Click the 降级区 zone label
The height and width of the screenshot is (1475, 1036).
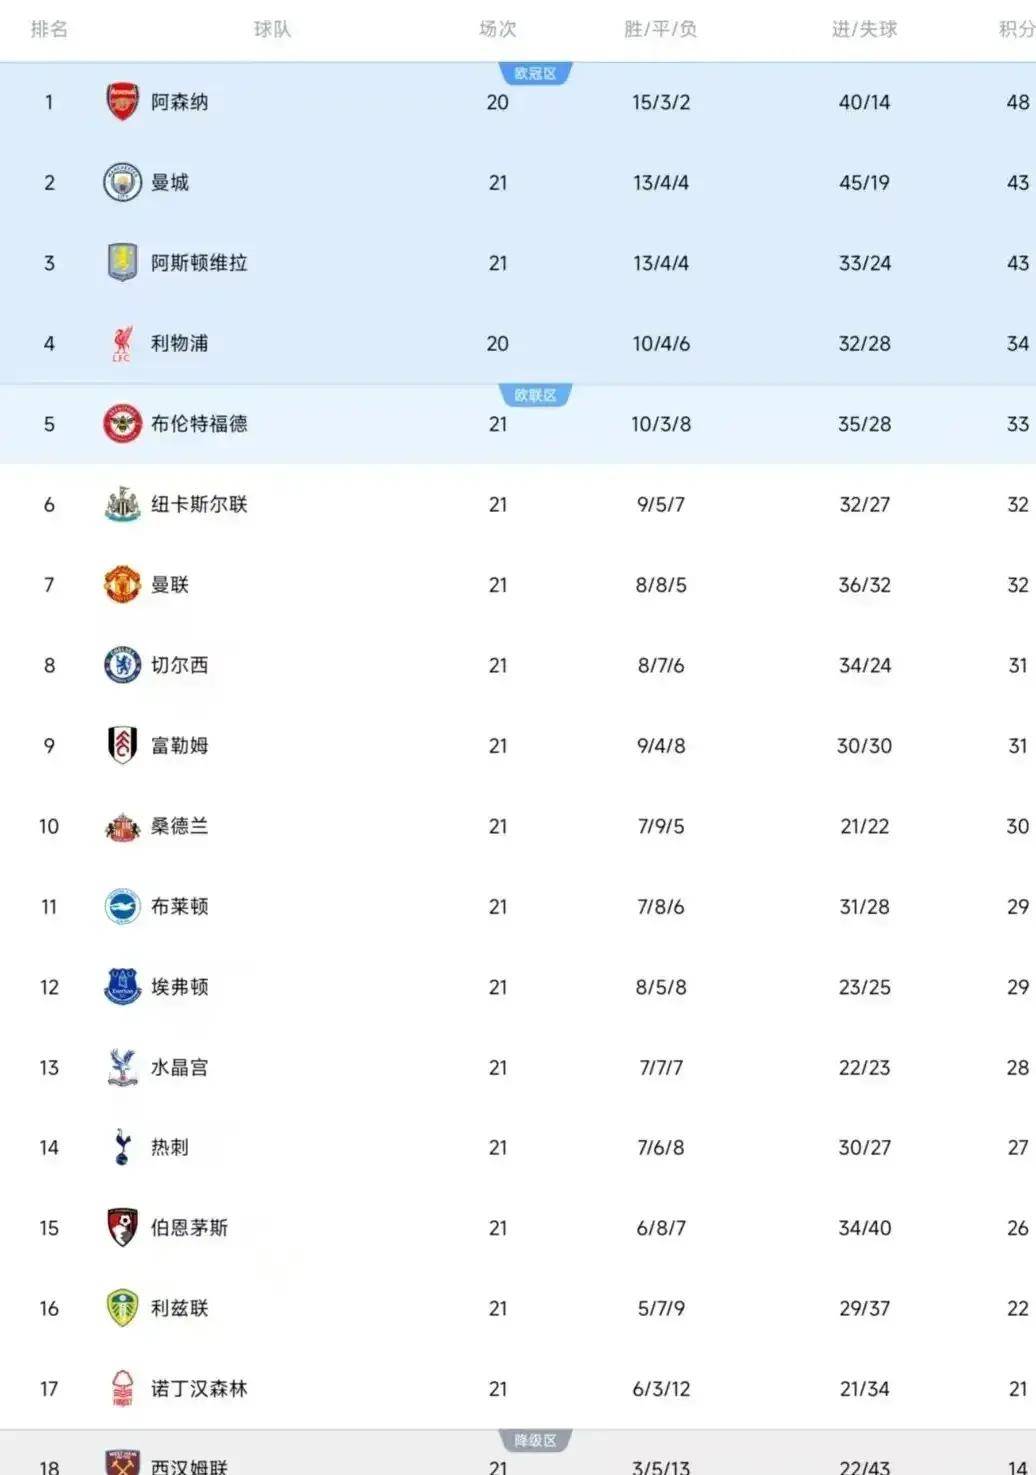(x=535, y=1441)
